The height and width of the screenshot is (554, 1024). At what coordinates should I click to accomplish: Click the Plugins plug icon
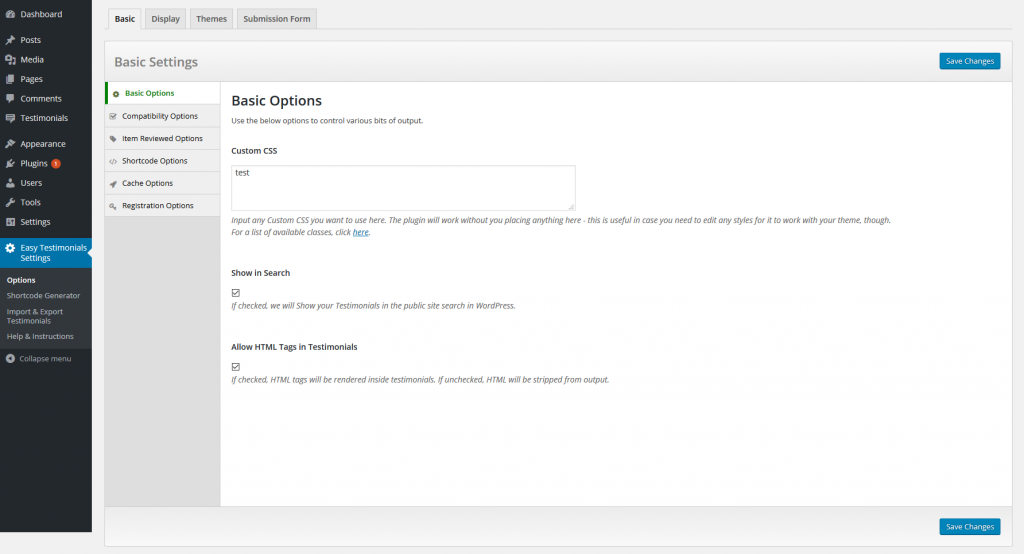[10, 163]
